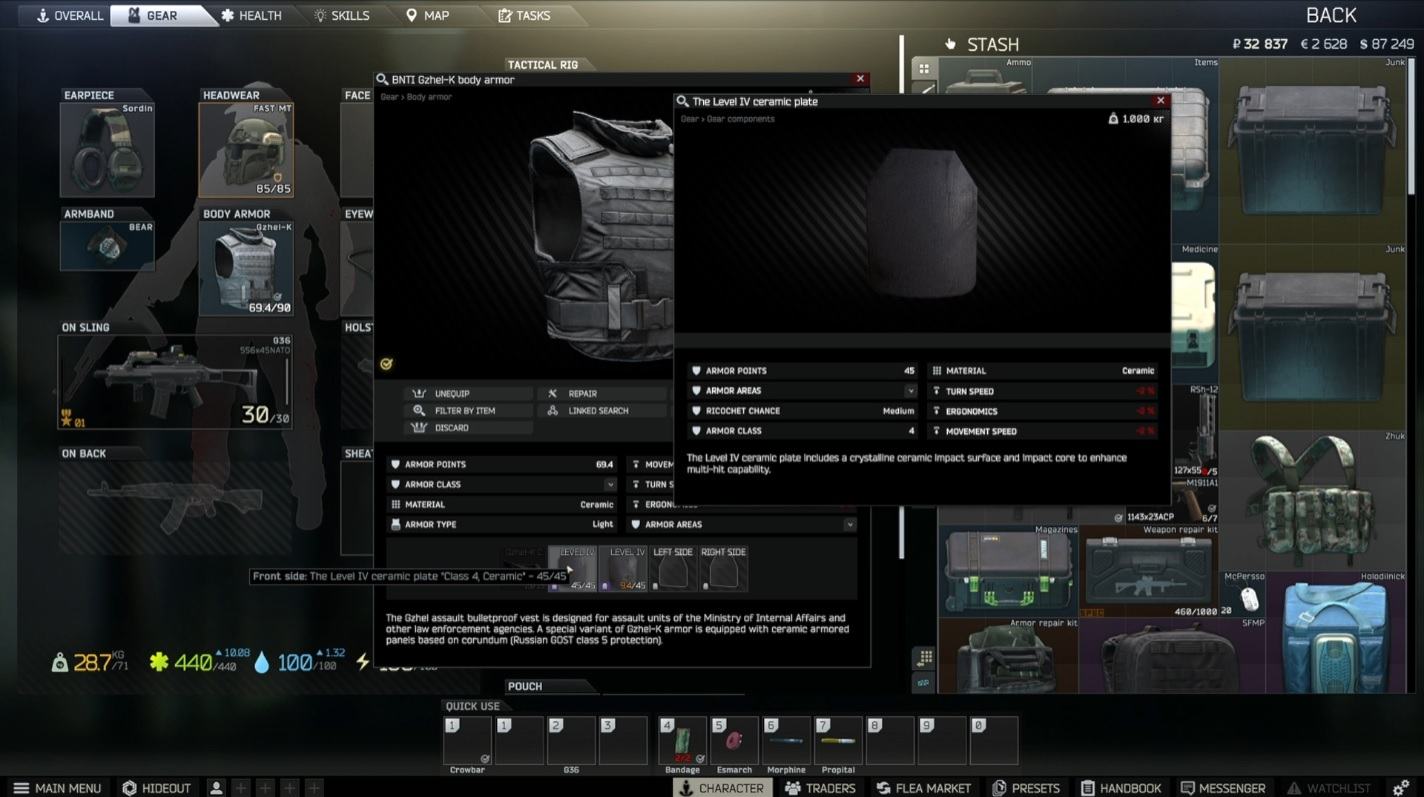Image resolution: width=1424 pixels, height=797 pixels.
Task: Select the G36 rifle on sling
Action: coord(175,382)
